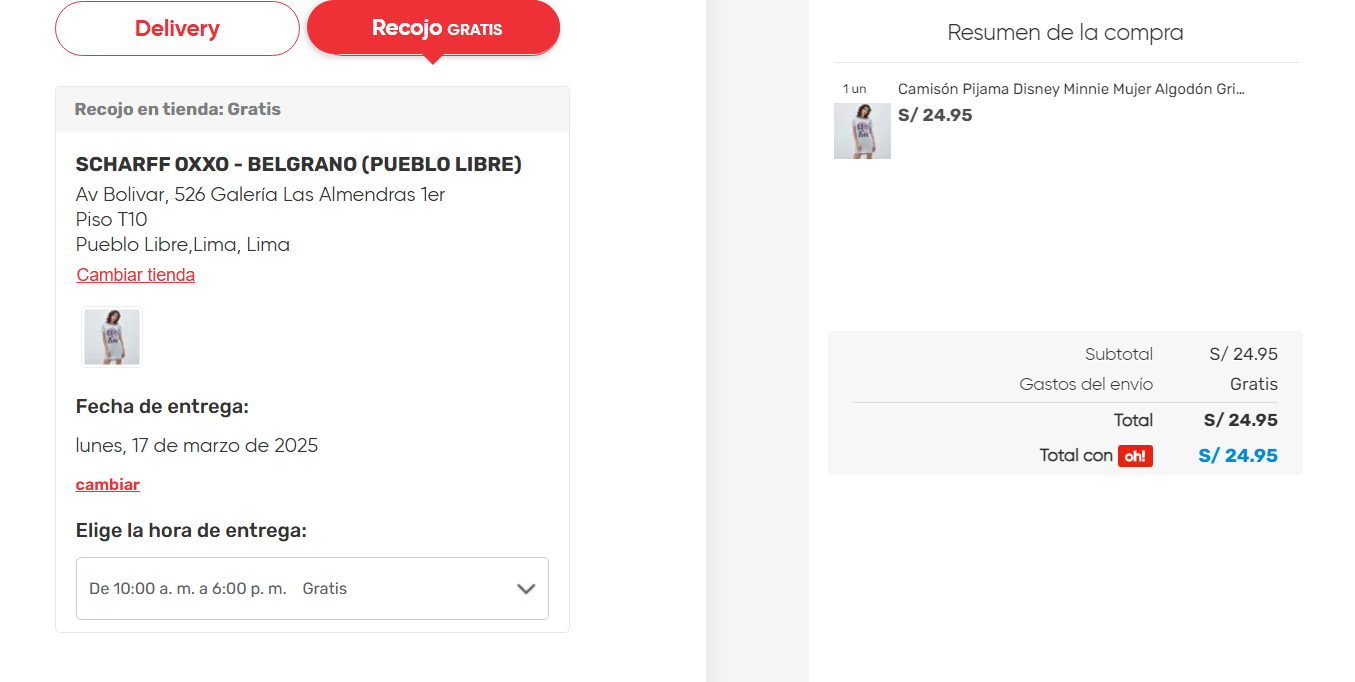Click the product image in Resumen de la compra
The height and width of the screenshot is (682, 1355).
point(862,131)
